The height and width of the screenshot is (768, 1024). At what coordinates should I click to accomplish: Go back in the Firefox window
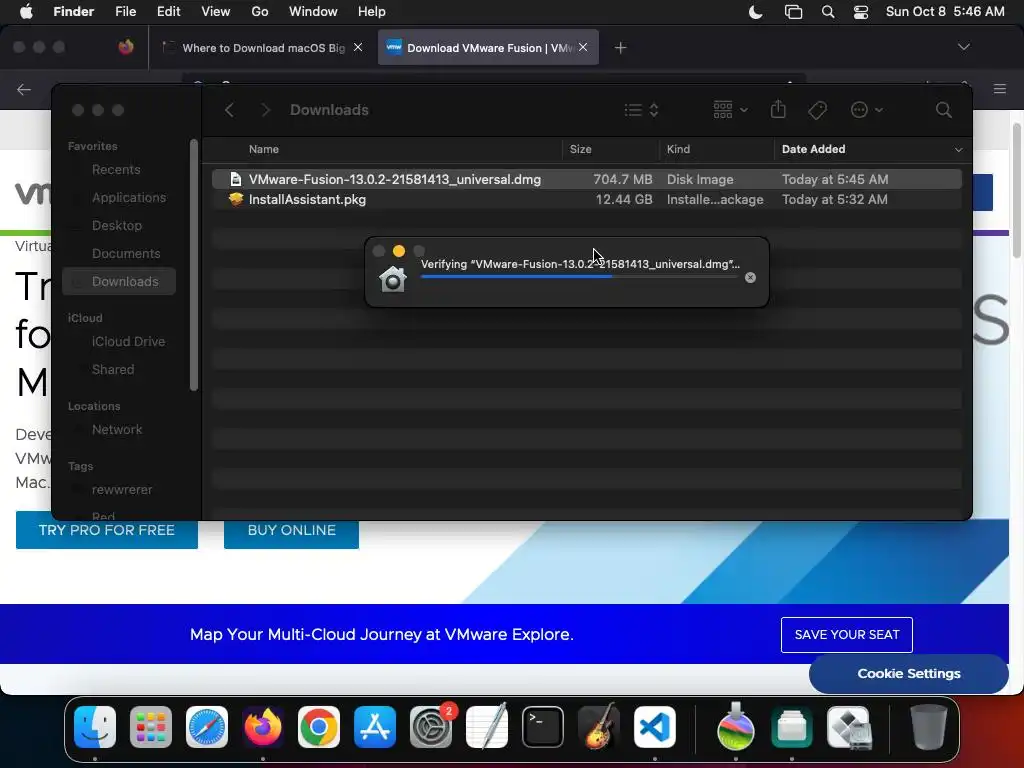pyautogui.click(x=24, y=89)
